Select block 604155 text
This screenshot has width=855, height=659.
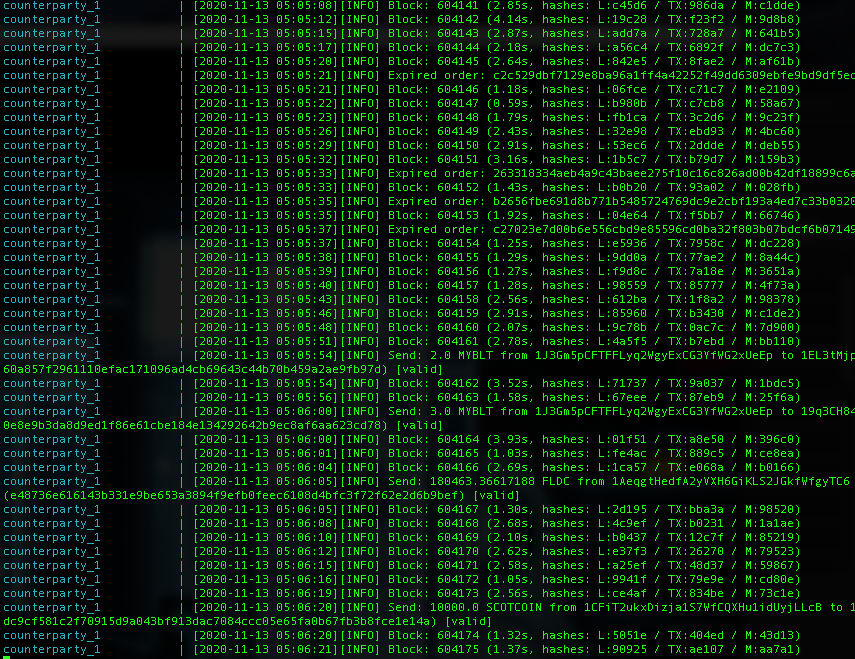click(x=457, y=257)
